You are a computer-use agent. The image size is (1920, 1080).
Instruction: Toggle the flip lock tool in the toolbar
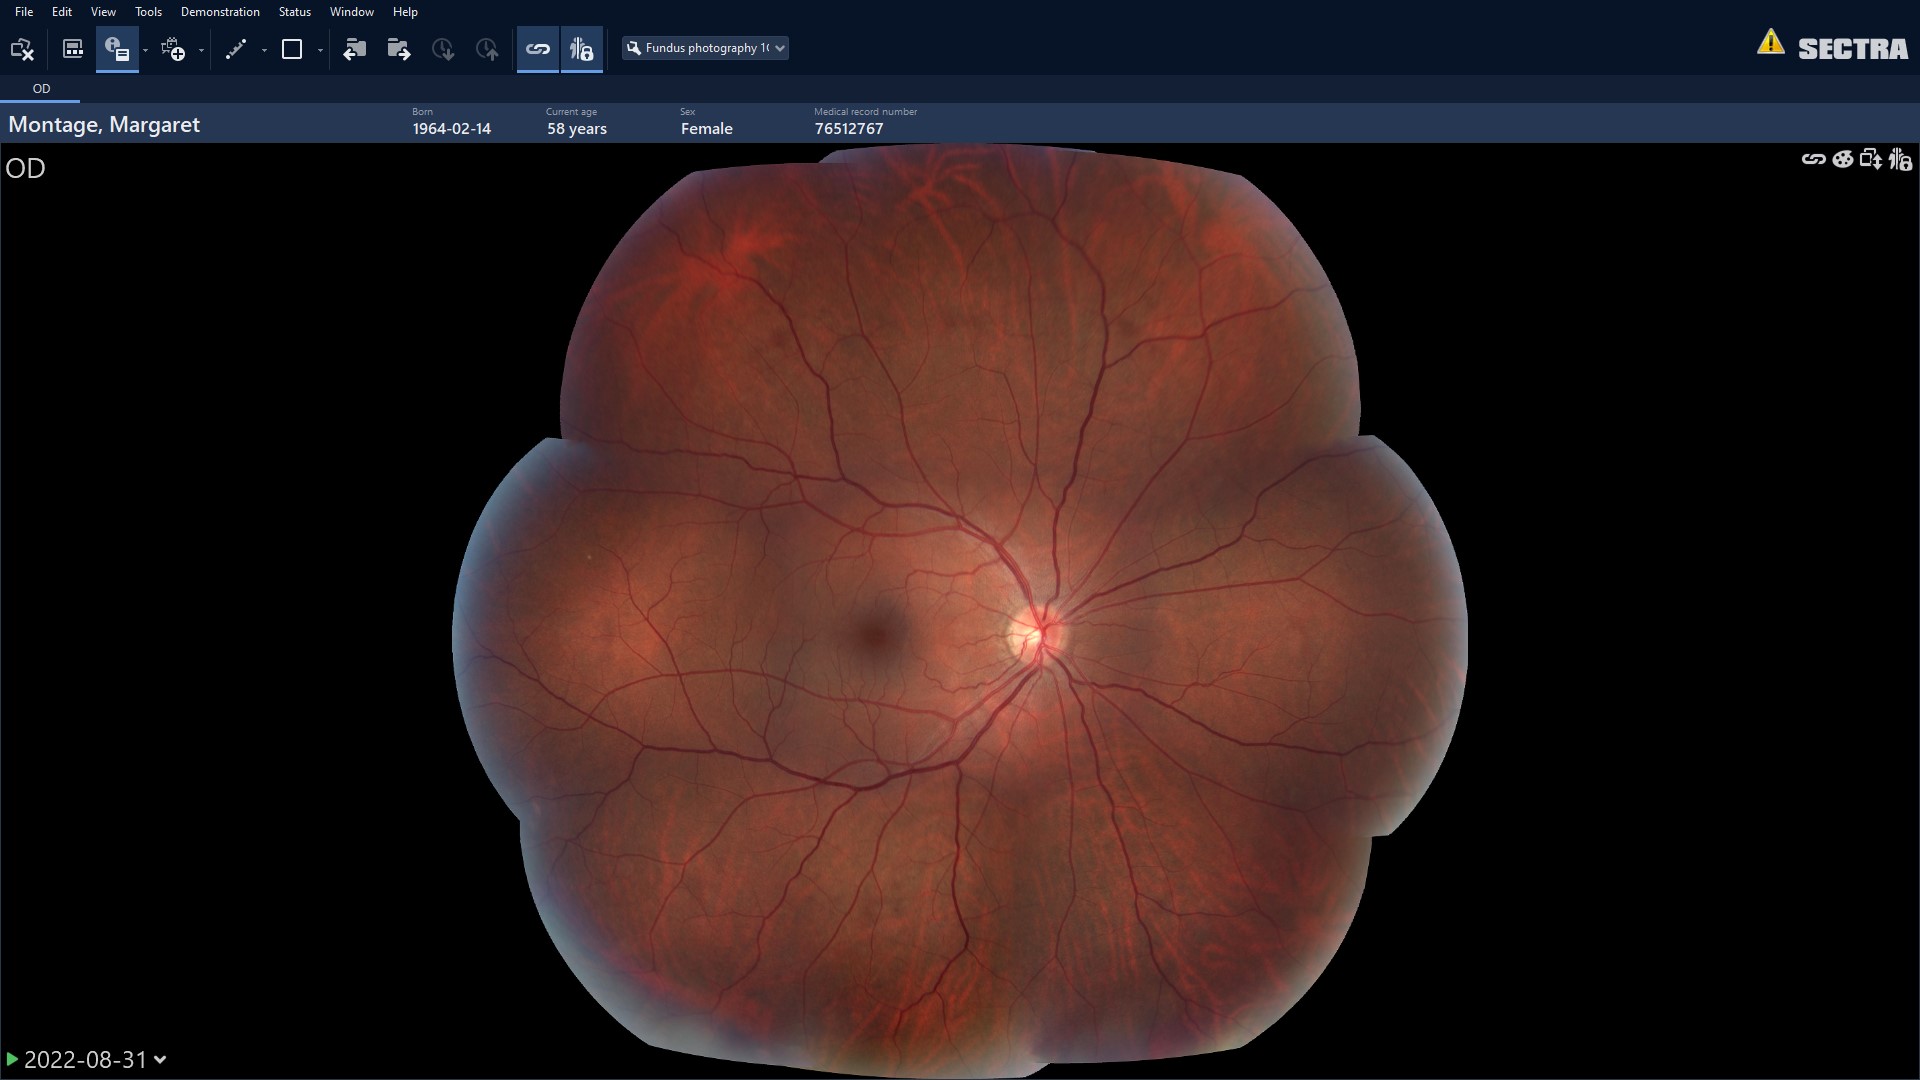581,49
